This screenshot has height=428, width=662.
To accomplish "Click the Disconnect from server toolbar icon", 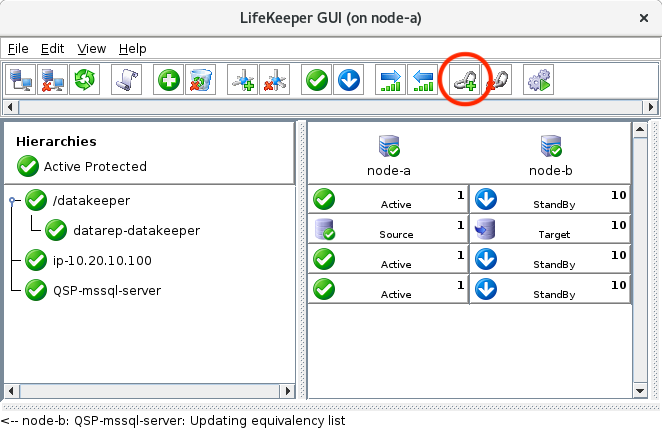I will [x=52, y=79].
